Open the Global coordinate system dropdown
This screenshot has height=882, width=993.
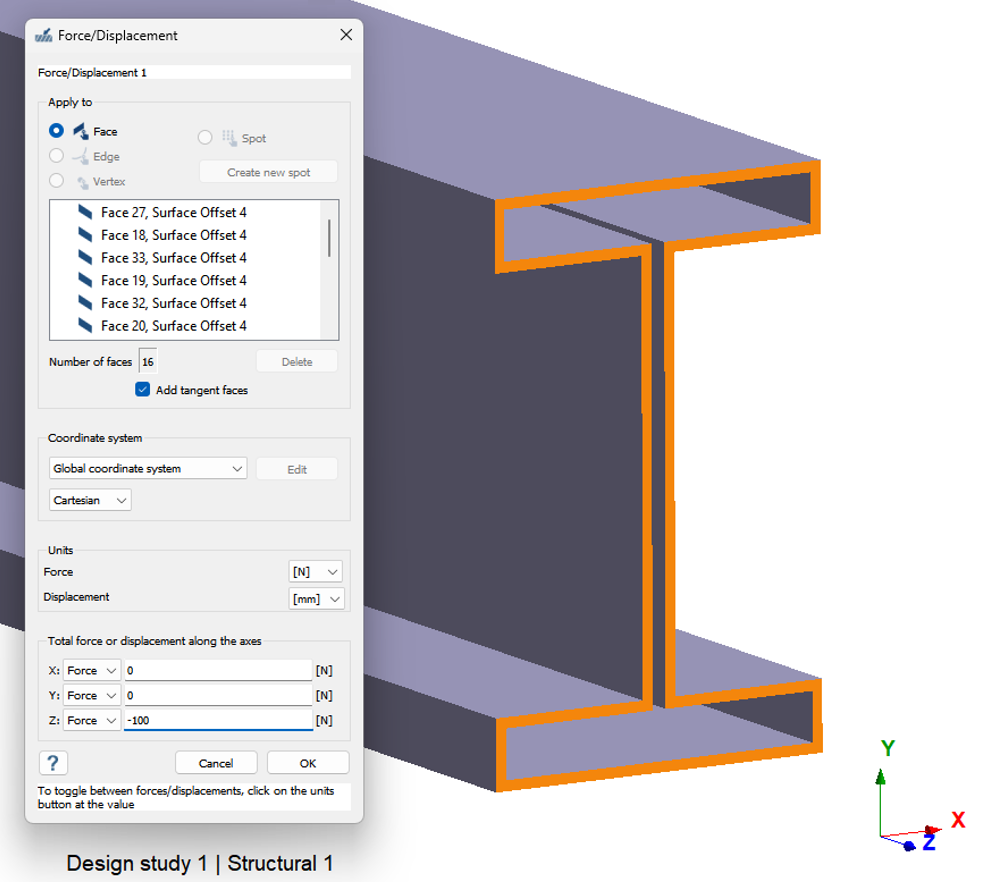point(148,468)
